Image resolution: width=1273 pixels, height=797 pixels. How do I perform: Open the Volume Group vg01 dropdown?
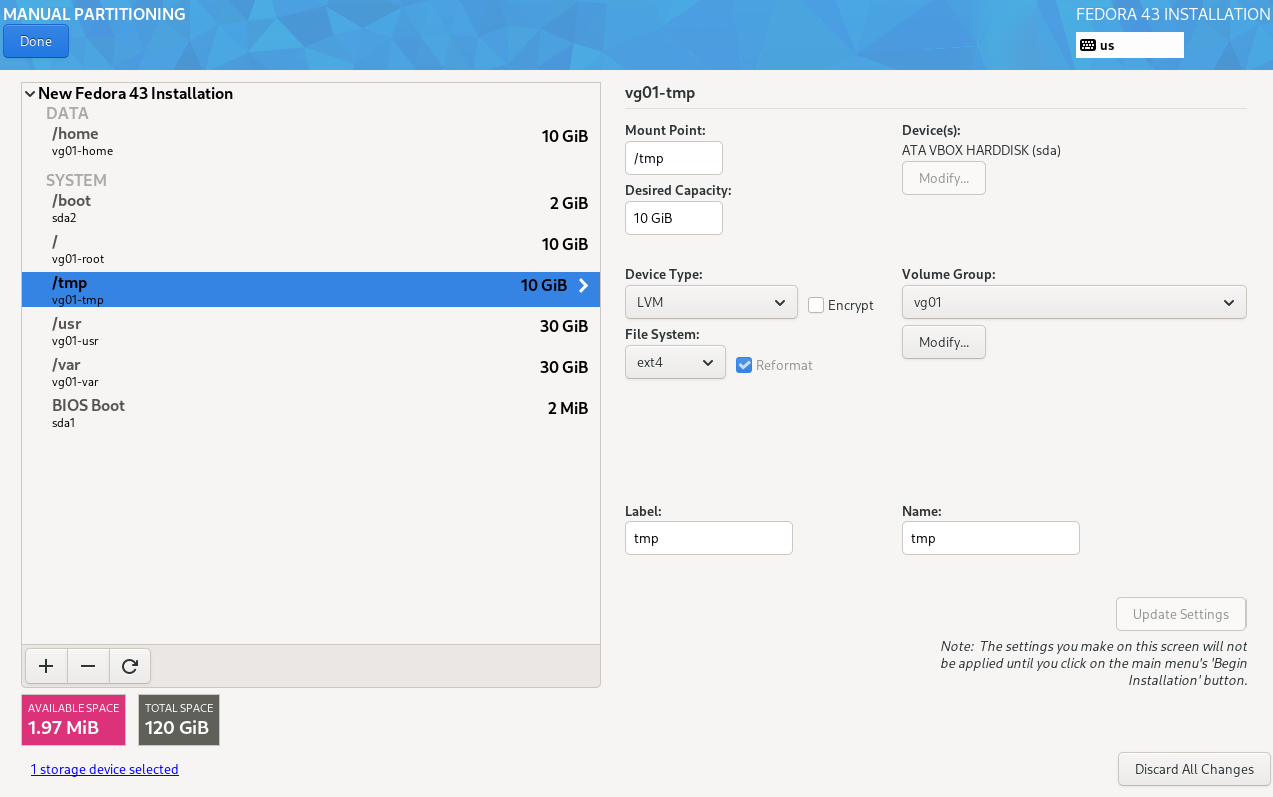point(1073,302)
